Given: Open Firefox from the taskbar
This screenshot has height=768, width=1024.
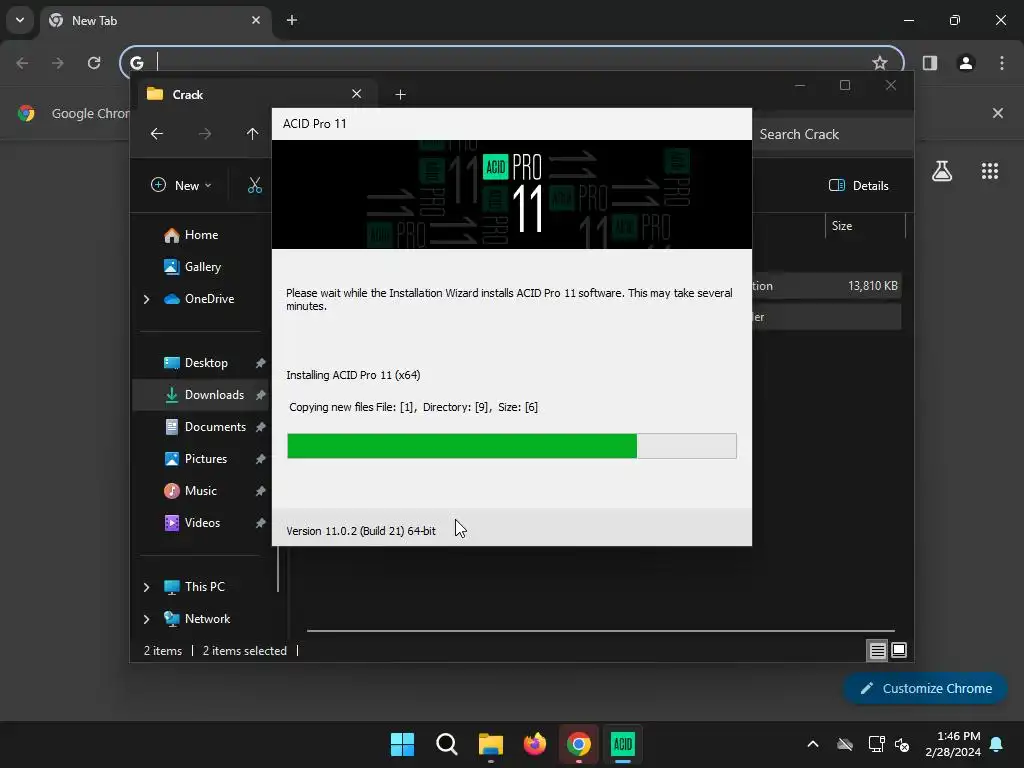Looking at the screenshot, I should 535,744.
